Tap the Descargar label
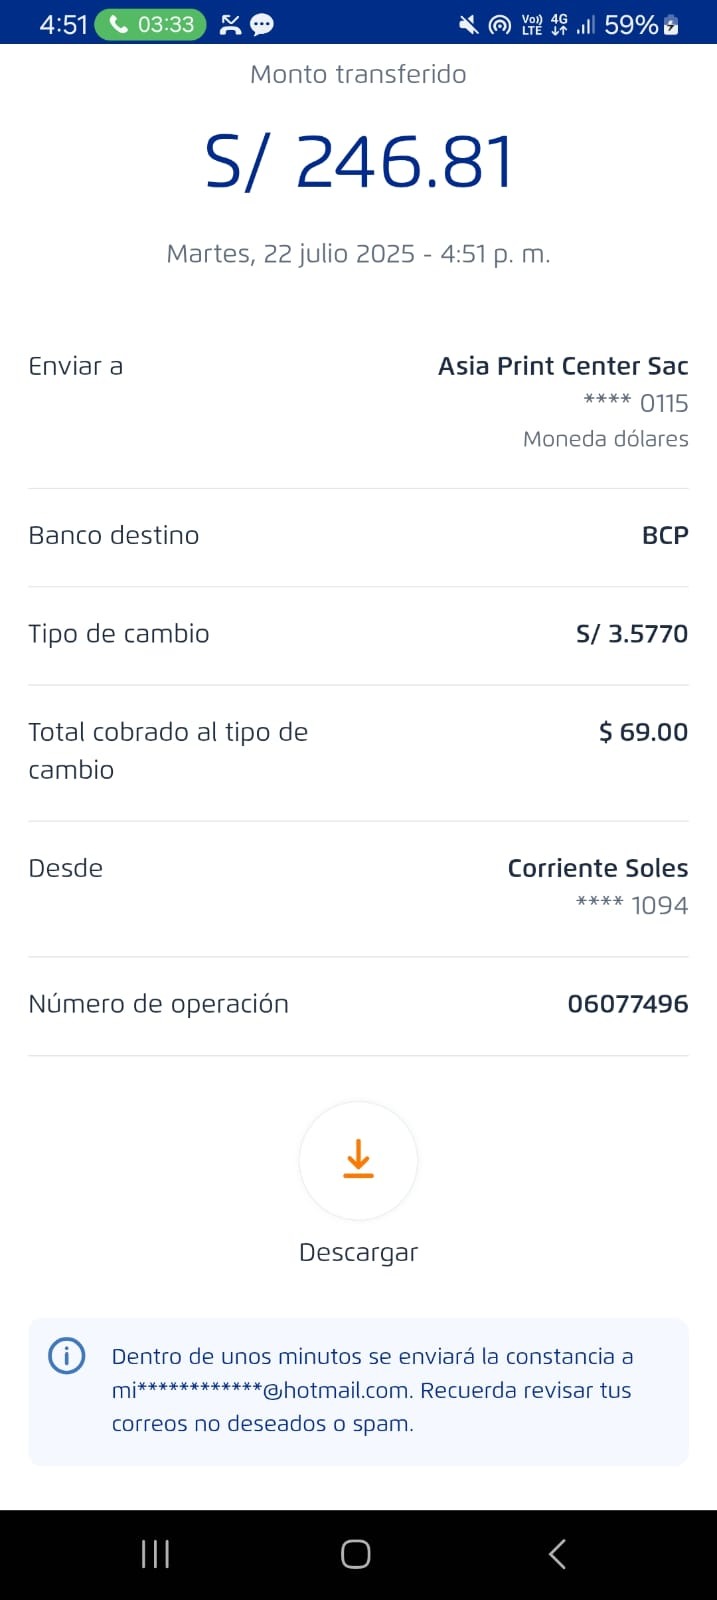The height and width of the screenshot is (1600, 717). pos(358,1252)
